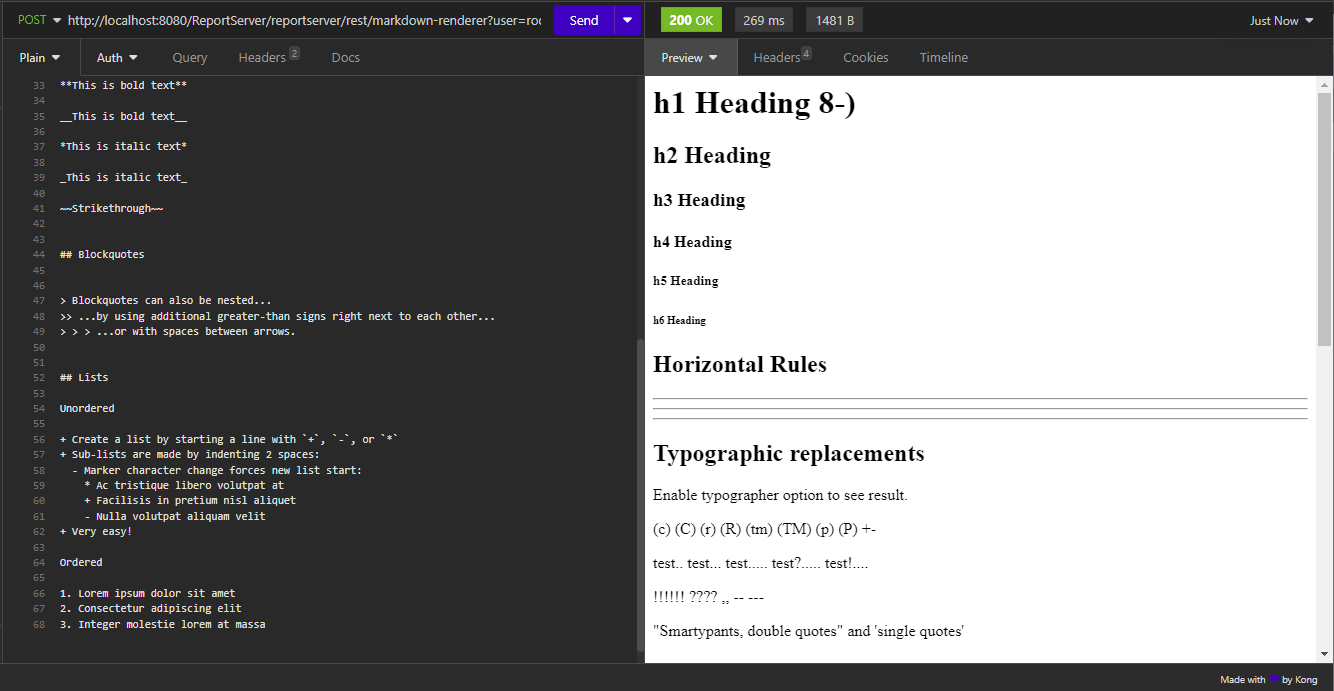Viewport: 1334px width, 691px height.
Task: Click "3. Integer molestie lorem at massa" line
Action: (162, 624)
